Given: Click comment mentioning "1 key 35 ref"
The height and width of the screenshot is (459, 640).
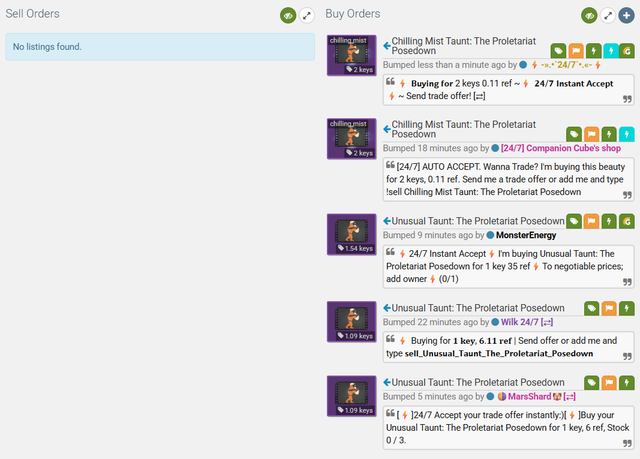Looking at the screenshot, I should 509,266.
